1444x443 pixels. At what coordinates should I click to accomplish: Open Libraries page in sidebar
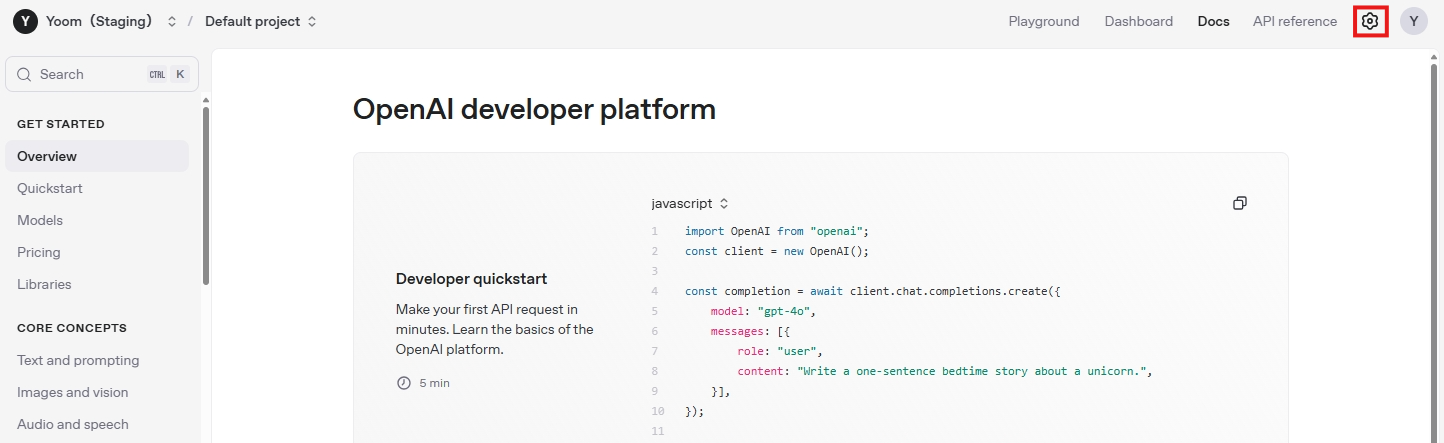[x=44, y=284]
